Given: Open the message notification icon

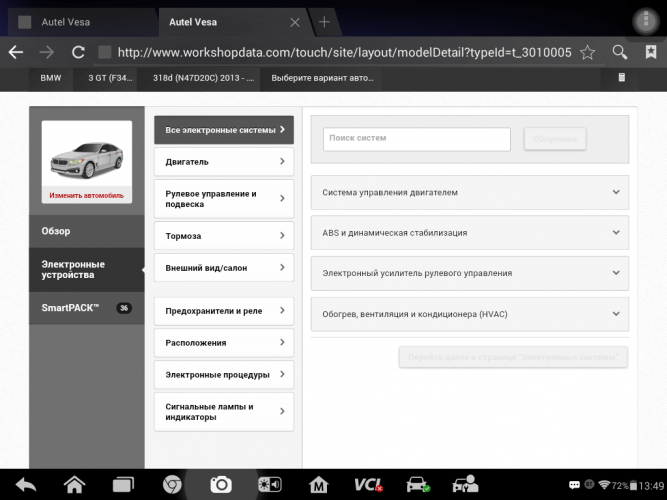Looking at the screenshot, I should 574,485.
